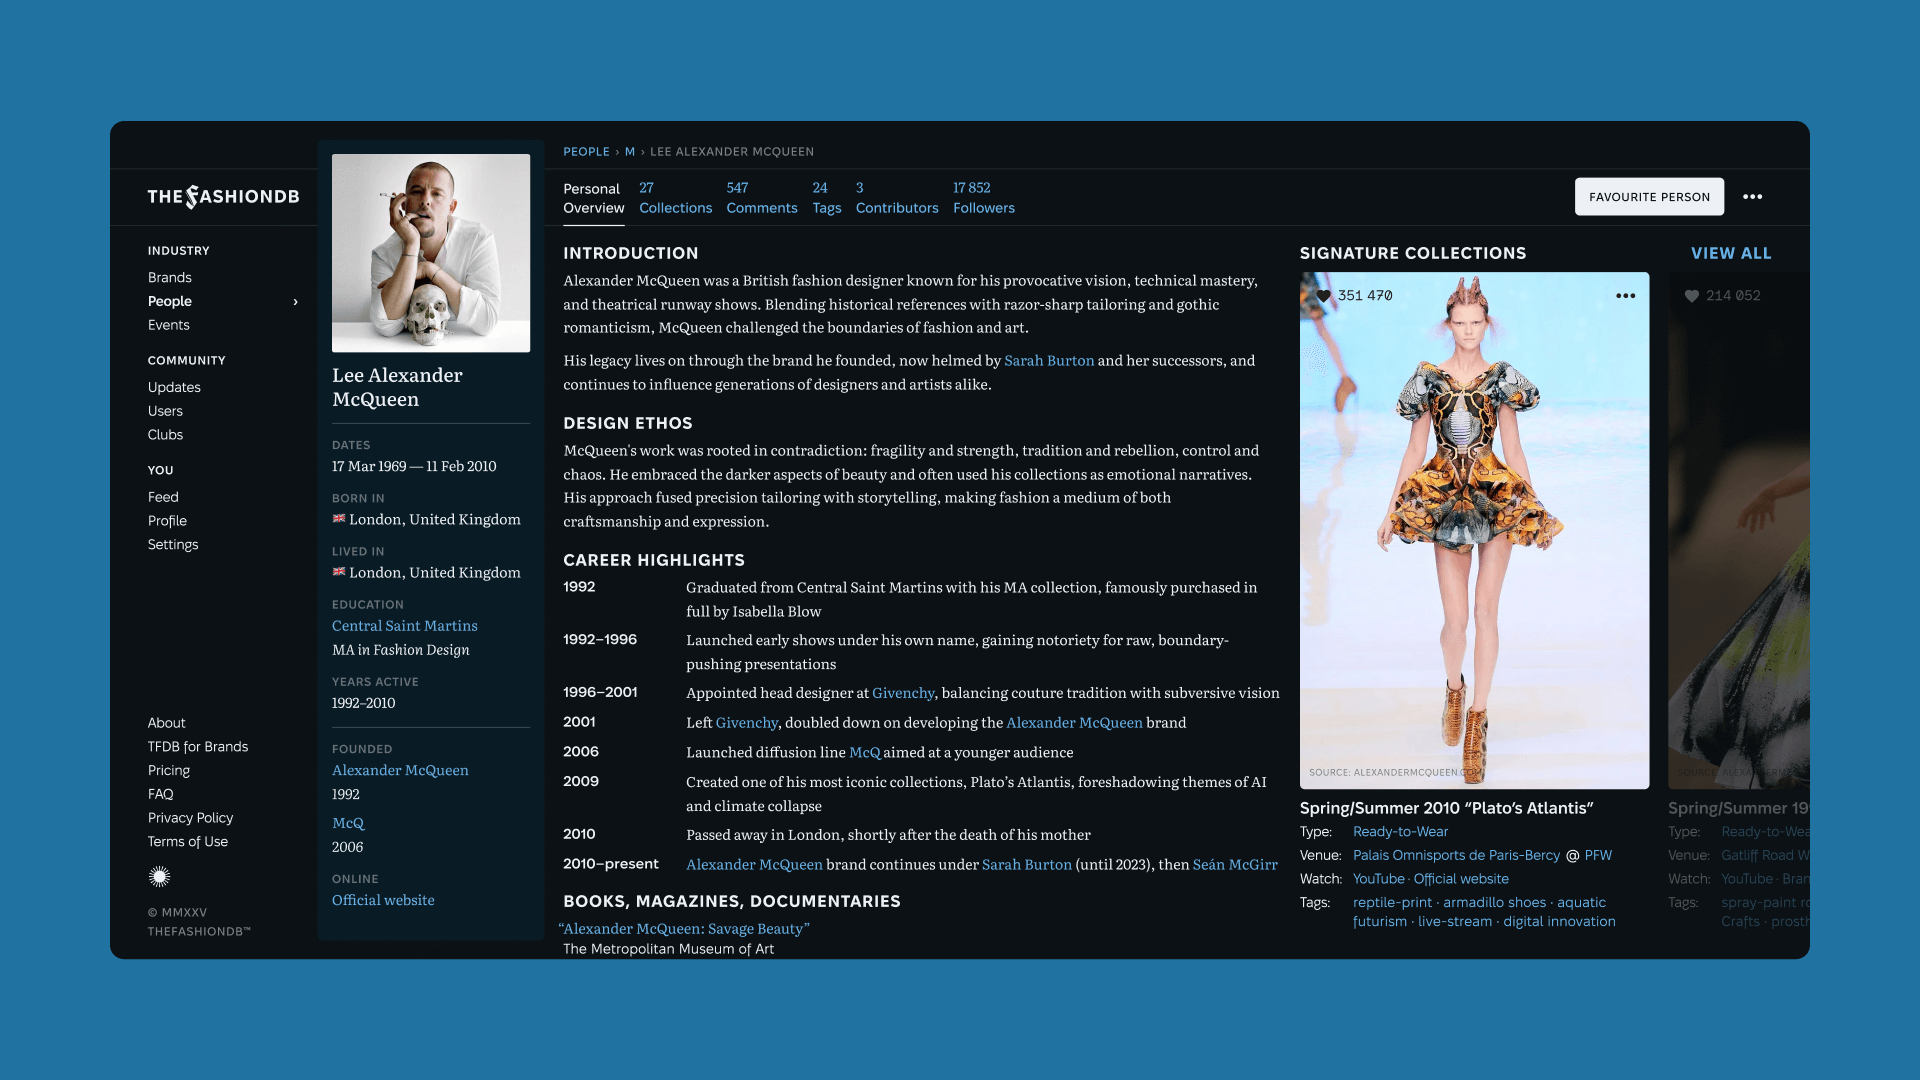Open Alexander McQueen brand under Founded
Screen dimensions: 1920x1080
click(400, 771)
